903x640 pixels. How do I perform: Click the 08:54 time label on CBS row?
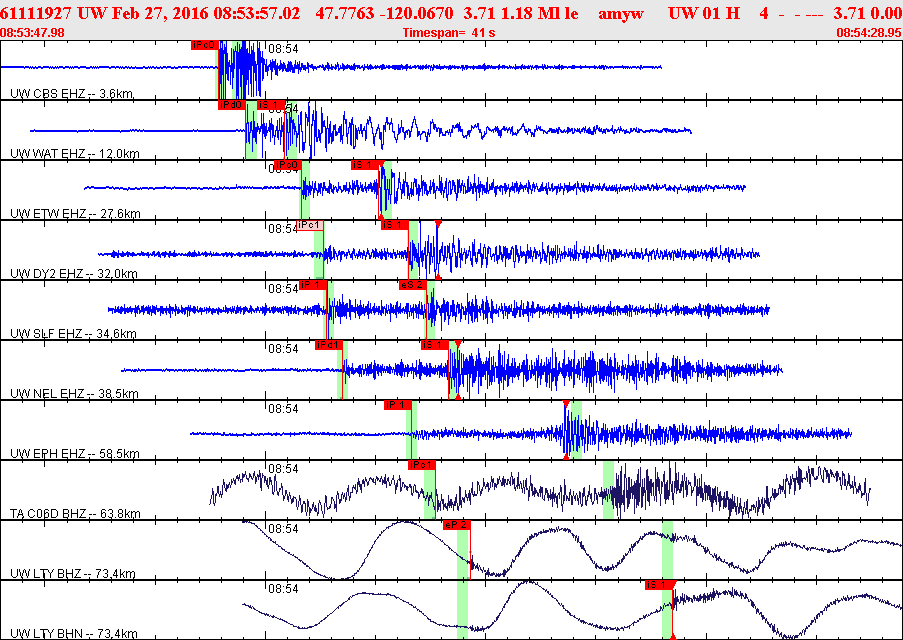click(283, 50)
